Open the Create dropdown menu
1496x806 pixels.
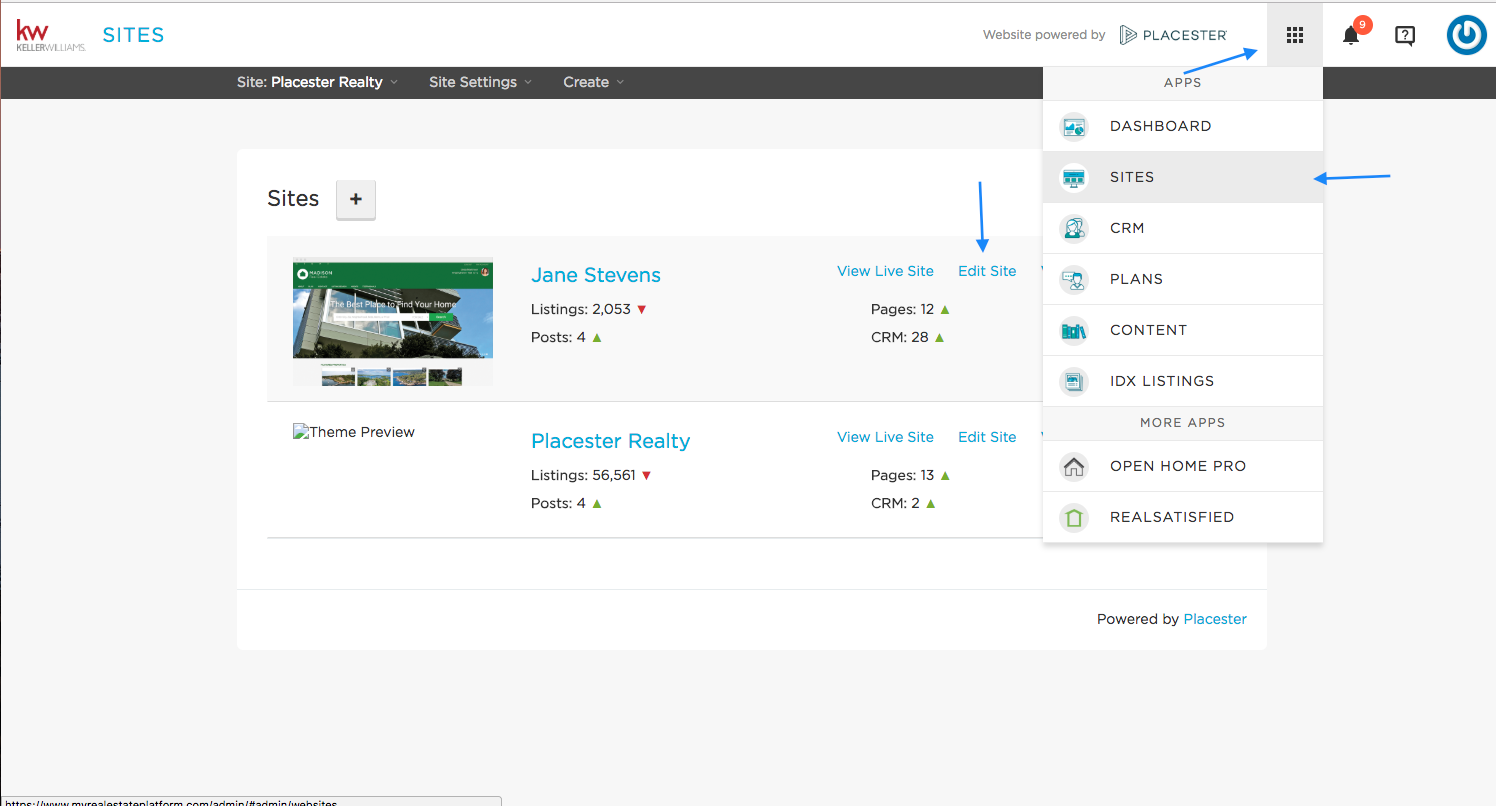point(593,82)
